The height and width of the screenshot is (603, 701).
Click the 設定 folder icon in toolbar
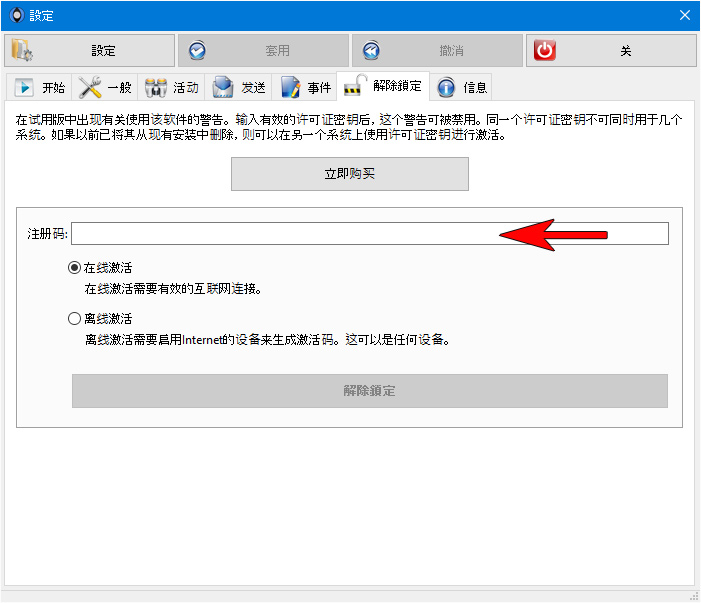[21, 50]
